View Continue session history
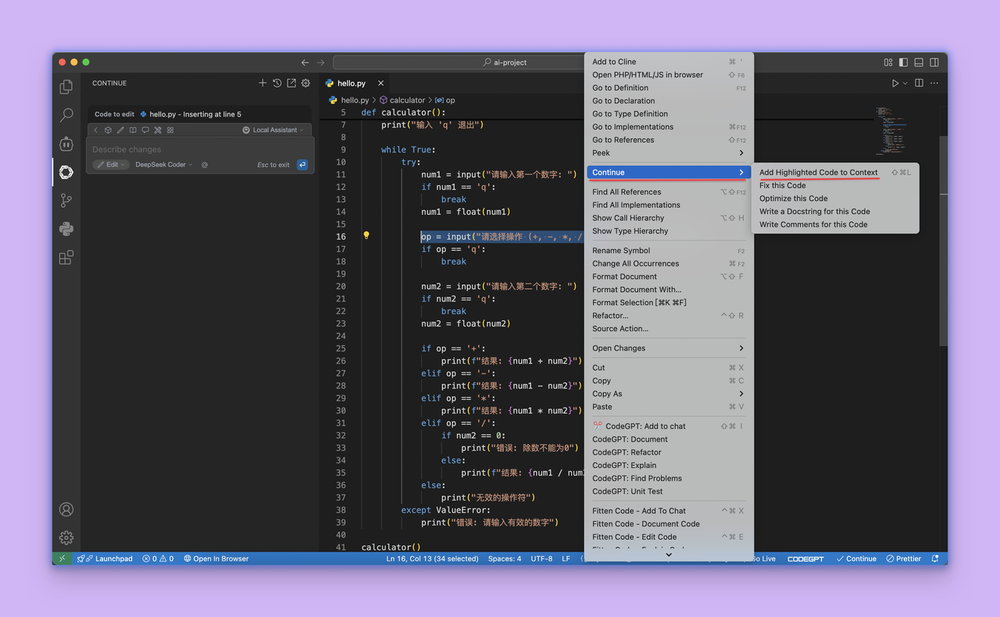Screen dimensions: 1000x617 [x=277, y=83]
